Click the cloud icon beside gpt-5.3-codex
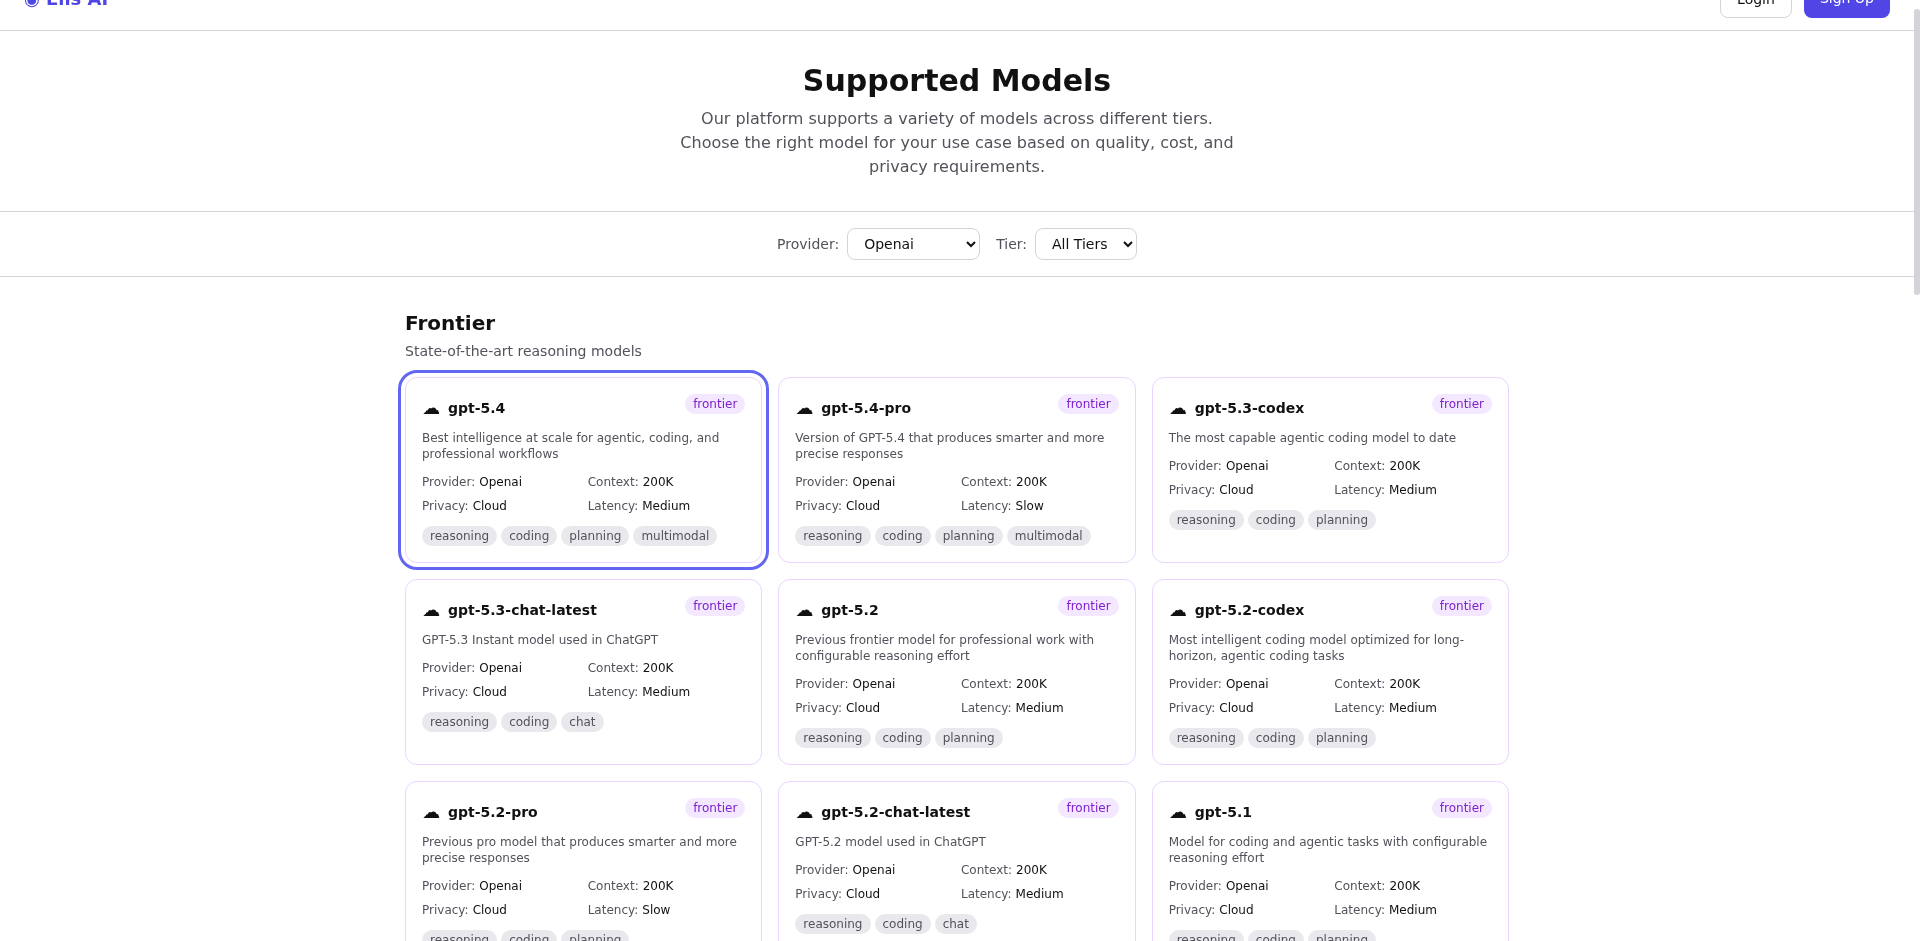Image resolution: width=1920 pixels, height=941 pixels. [x=1178, y=409]
